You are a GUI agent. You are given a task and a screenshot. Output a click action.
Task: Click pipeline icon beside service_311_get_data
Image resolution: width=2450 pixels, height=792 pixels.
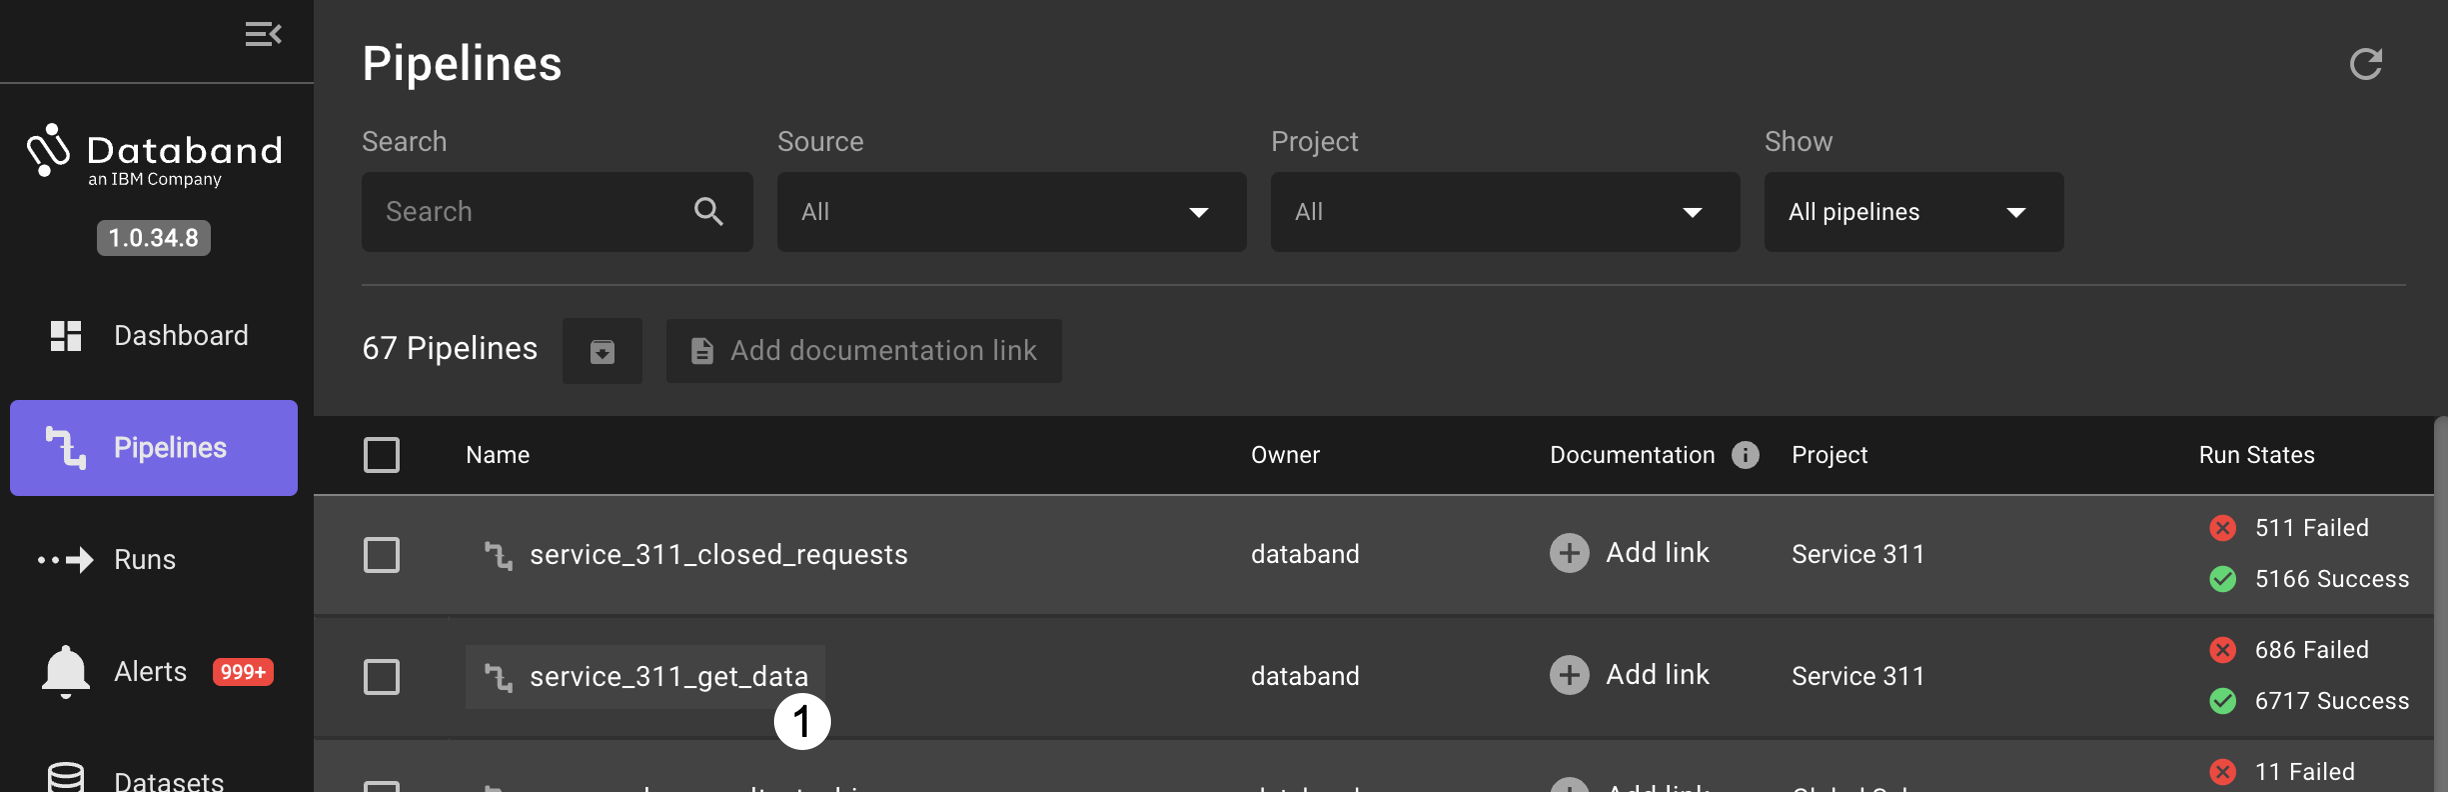498,677
